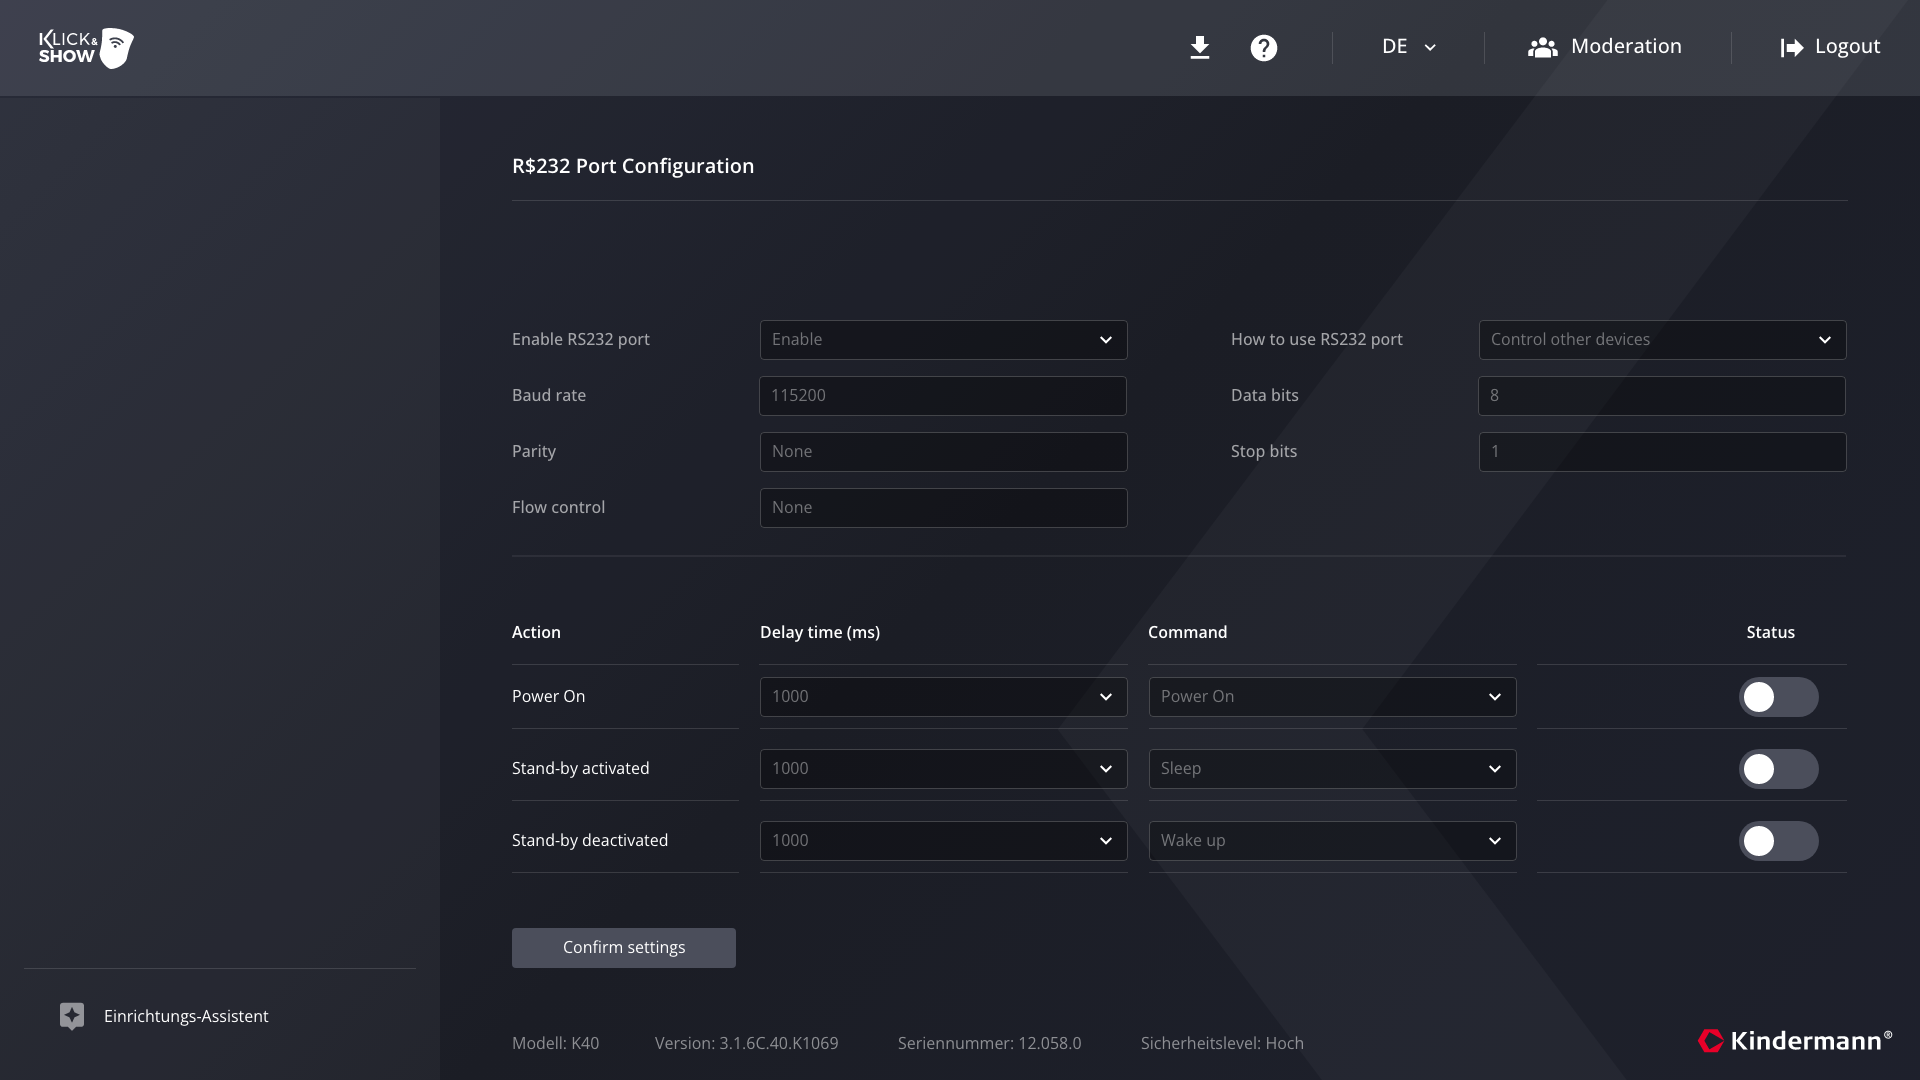Click the 'Flow control' label
1920x1080 pixels.
(558, 507)
